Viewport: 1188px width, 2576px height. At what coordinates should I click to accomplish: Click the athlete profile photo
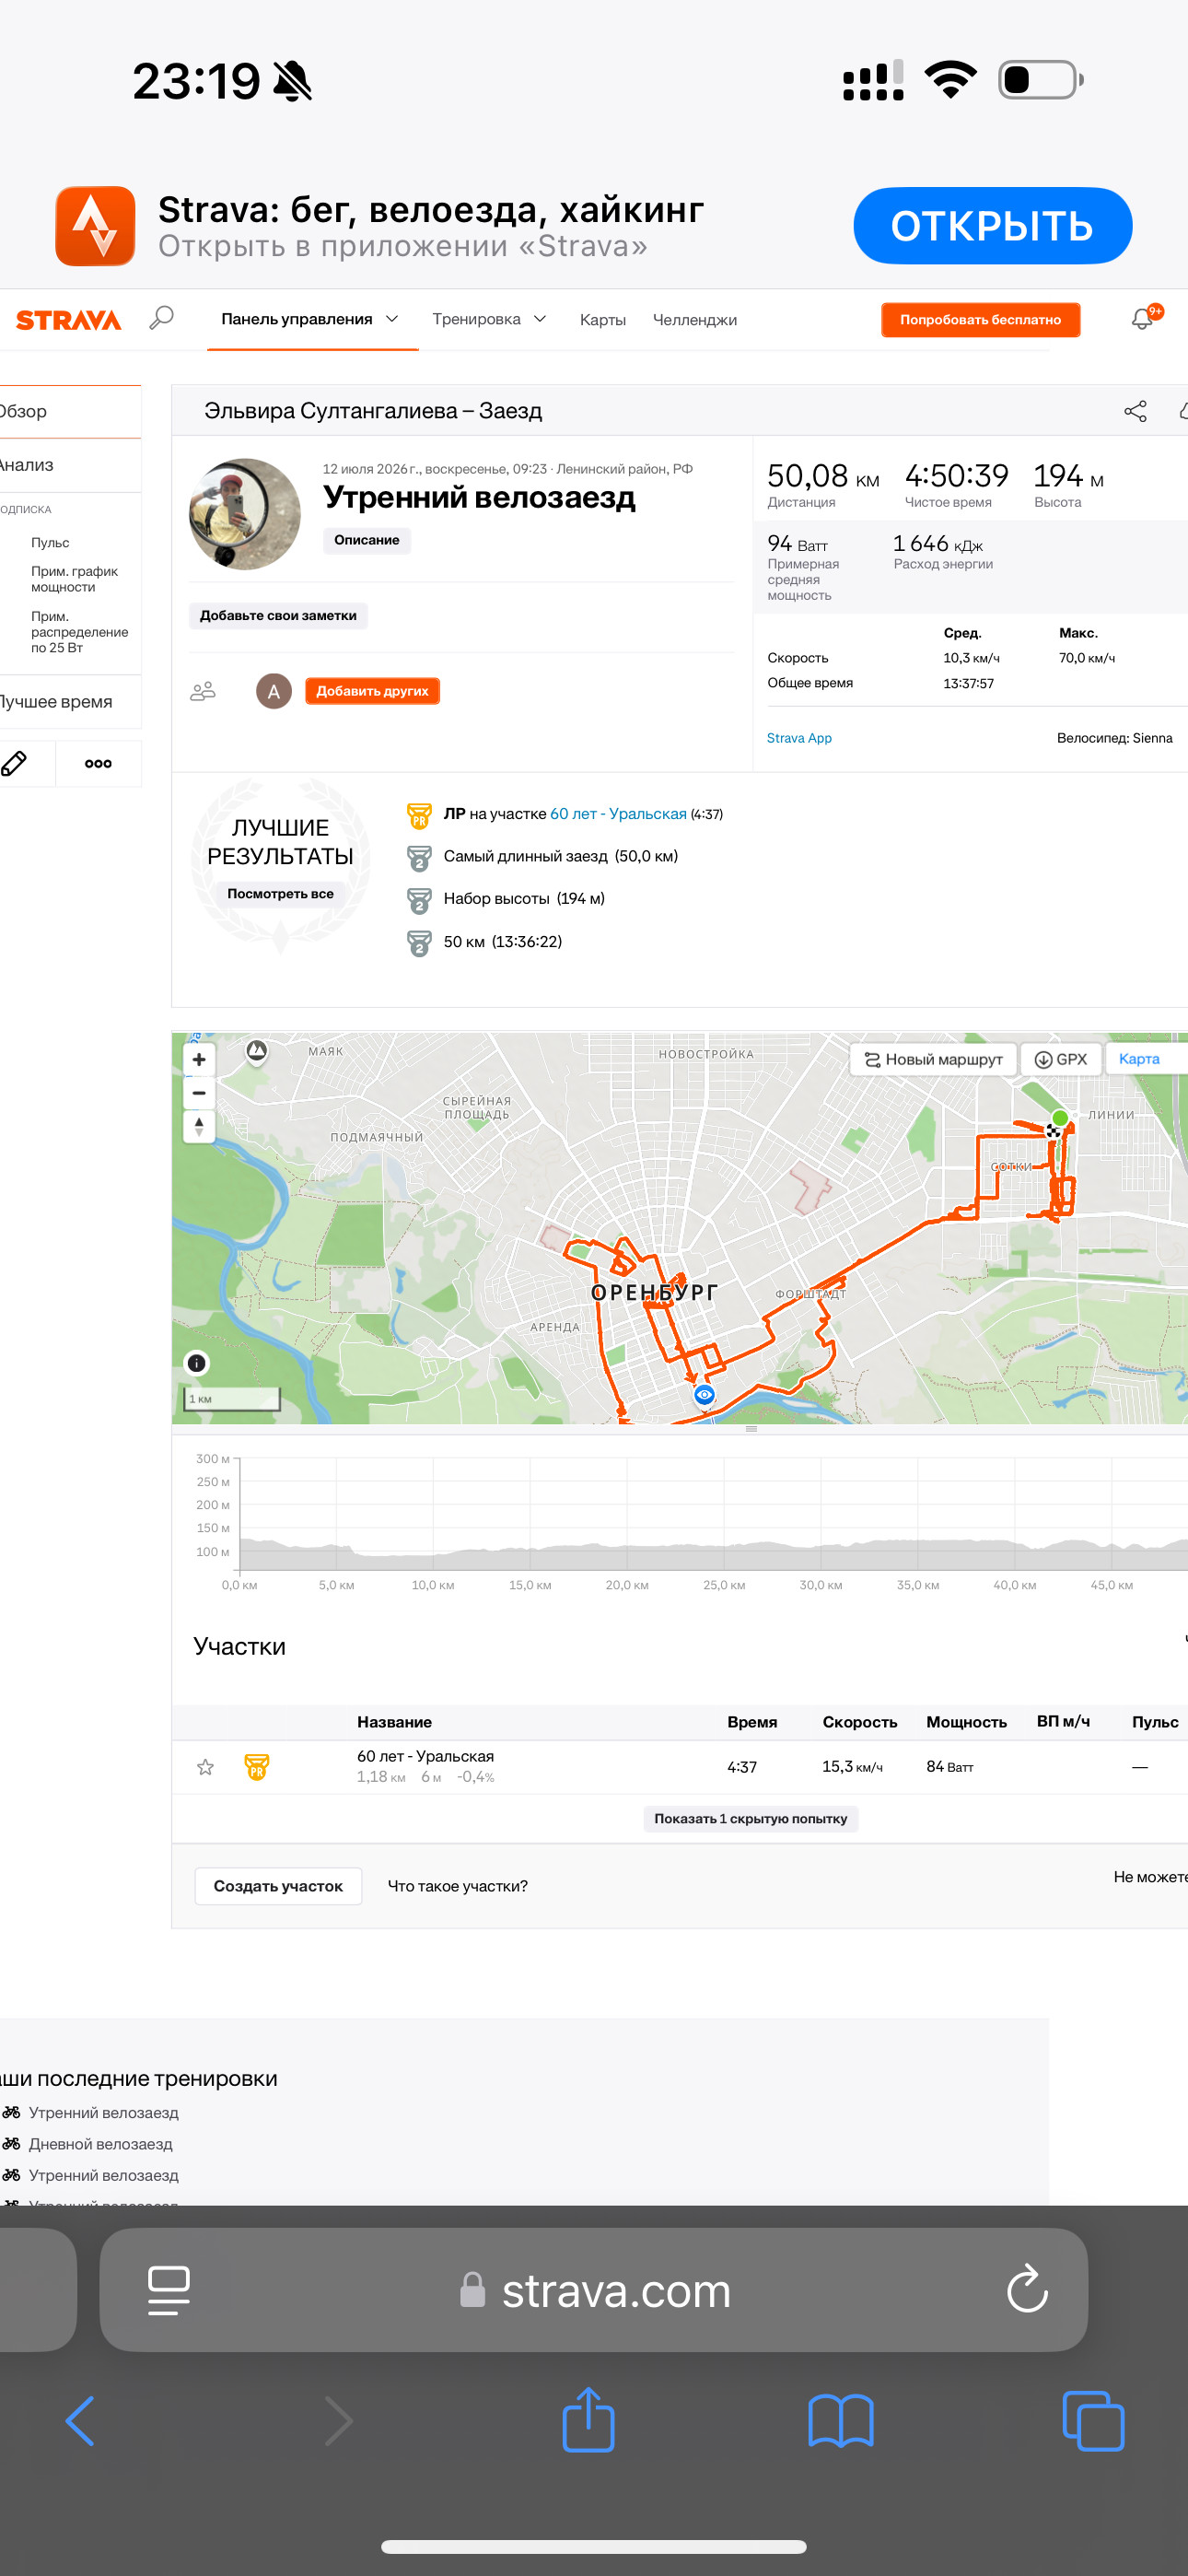245,514
